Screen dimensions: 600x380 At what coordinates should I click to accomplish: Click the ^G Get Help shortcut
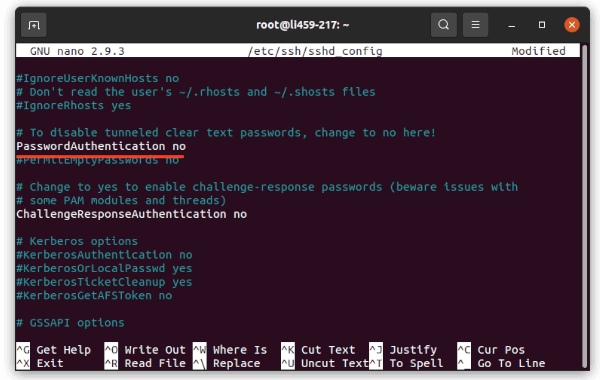point(54,350)
